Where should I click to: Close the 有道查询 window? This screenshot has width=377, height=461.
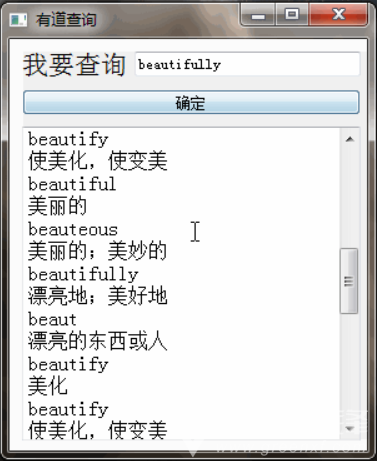click(338, 14)
